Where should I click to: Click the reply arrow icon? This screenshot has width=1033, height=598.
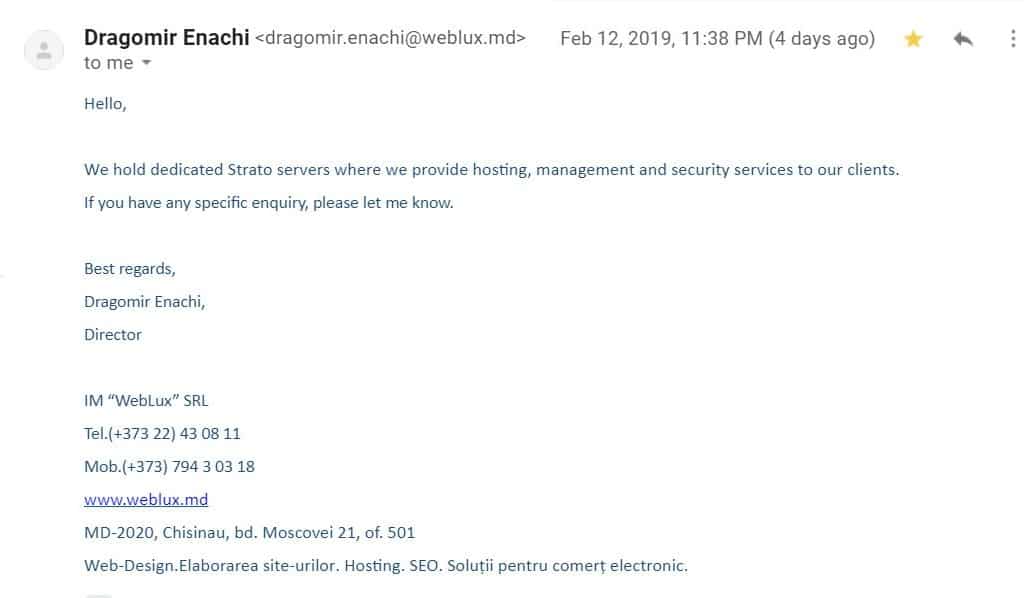963,39
